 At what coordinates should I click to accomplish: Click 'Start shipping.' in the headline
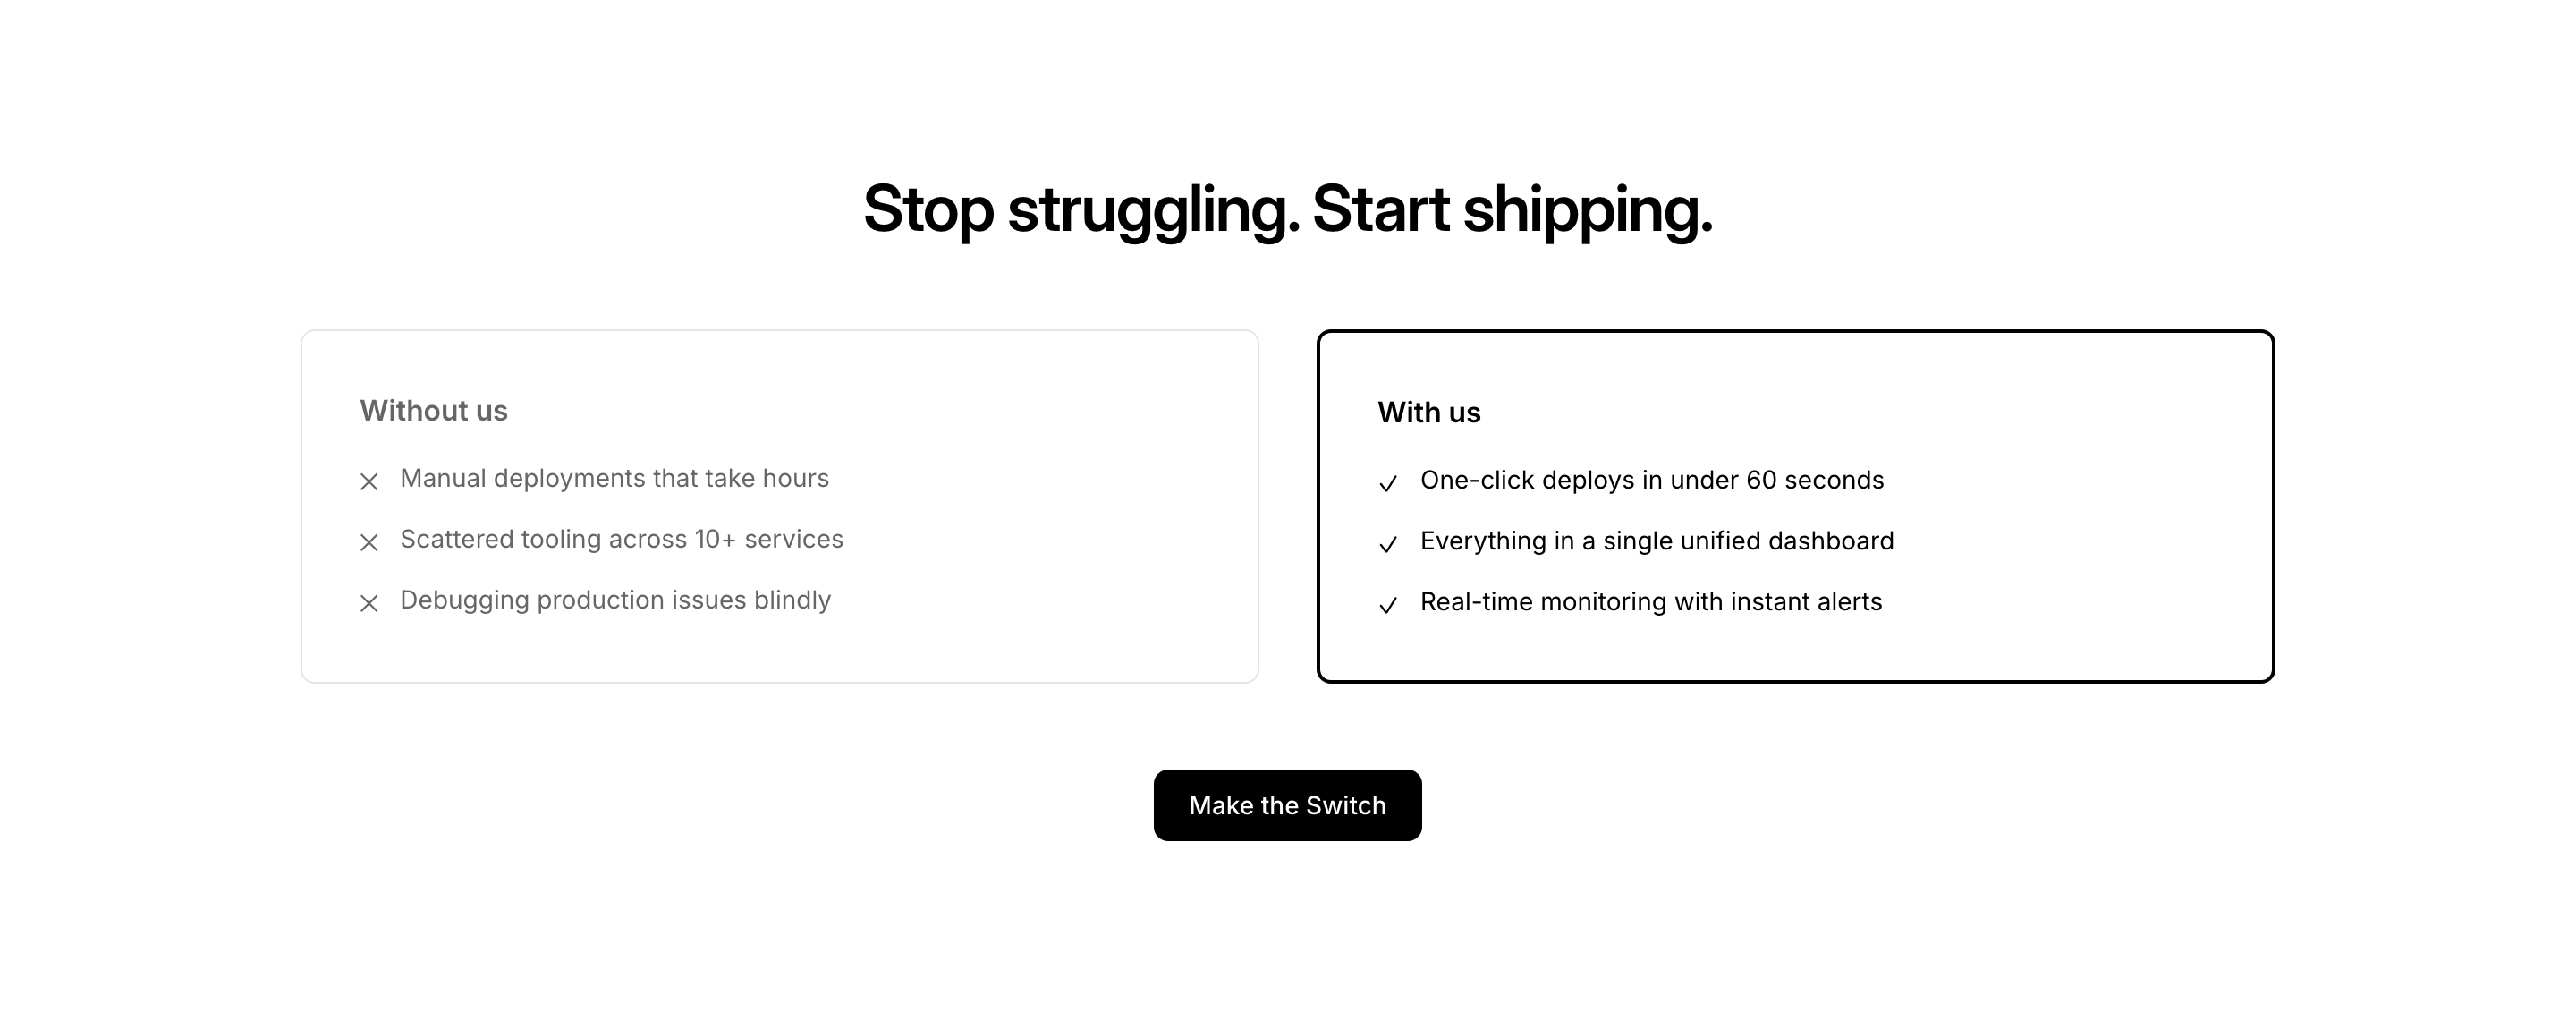pos(1512,210)
